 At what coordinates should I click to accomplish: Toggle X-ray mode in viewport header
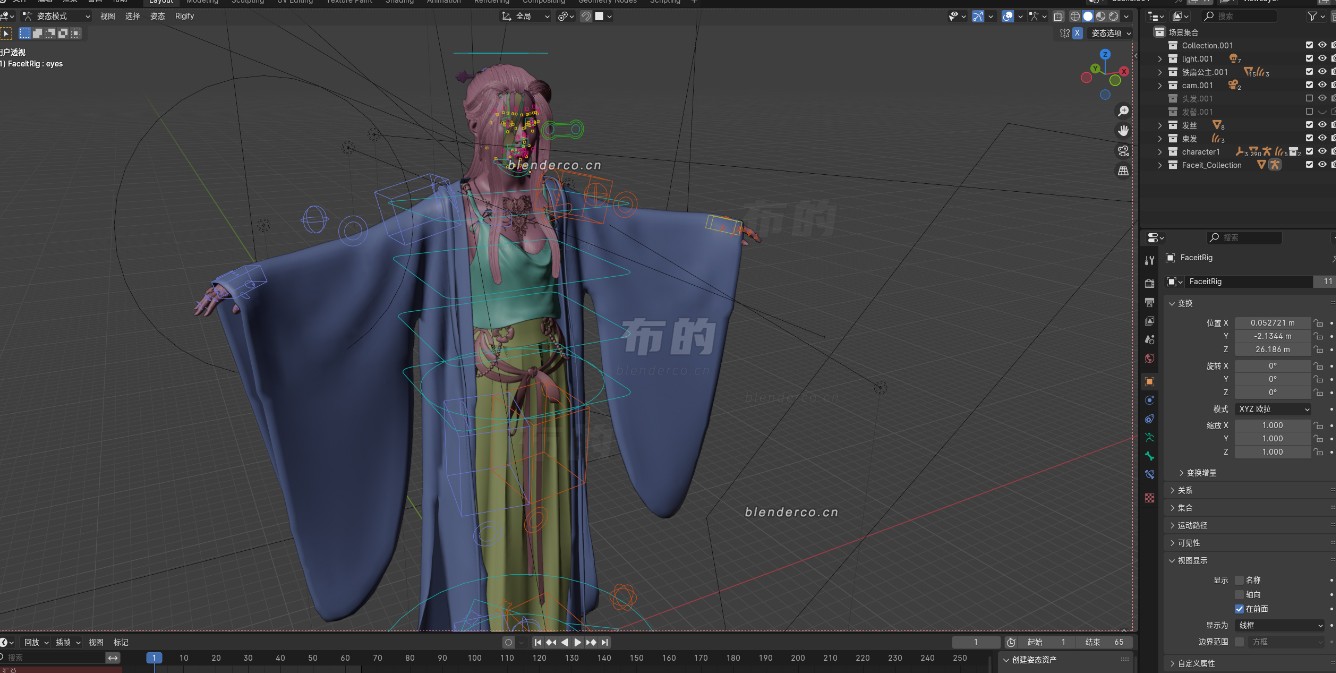pyautogui.click(x=1059, y=16)
